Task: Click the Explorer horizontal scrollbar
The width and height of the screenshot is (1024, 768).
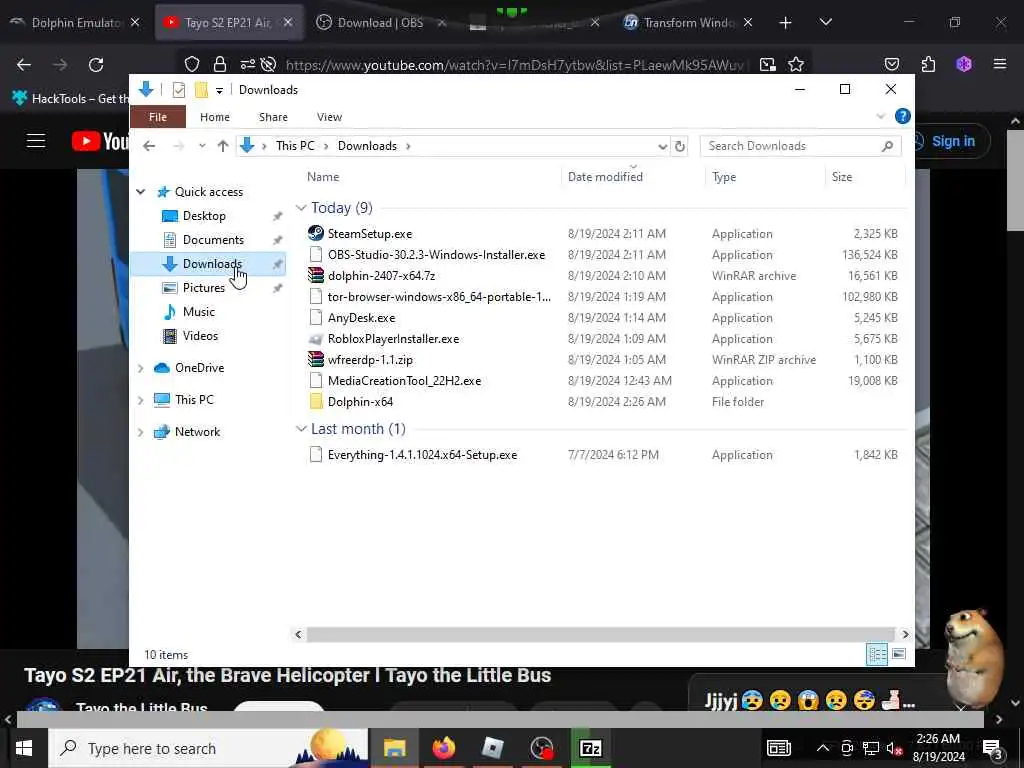Action: click(x=600, y=634)
